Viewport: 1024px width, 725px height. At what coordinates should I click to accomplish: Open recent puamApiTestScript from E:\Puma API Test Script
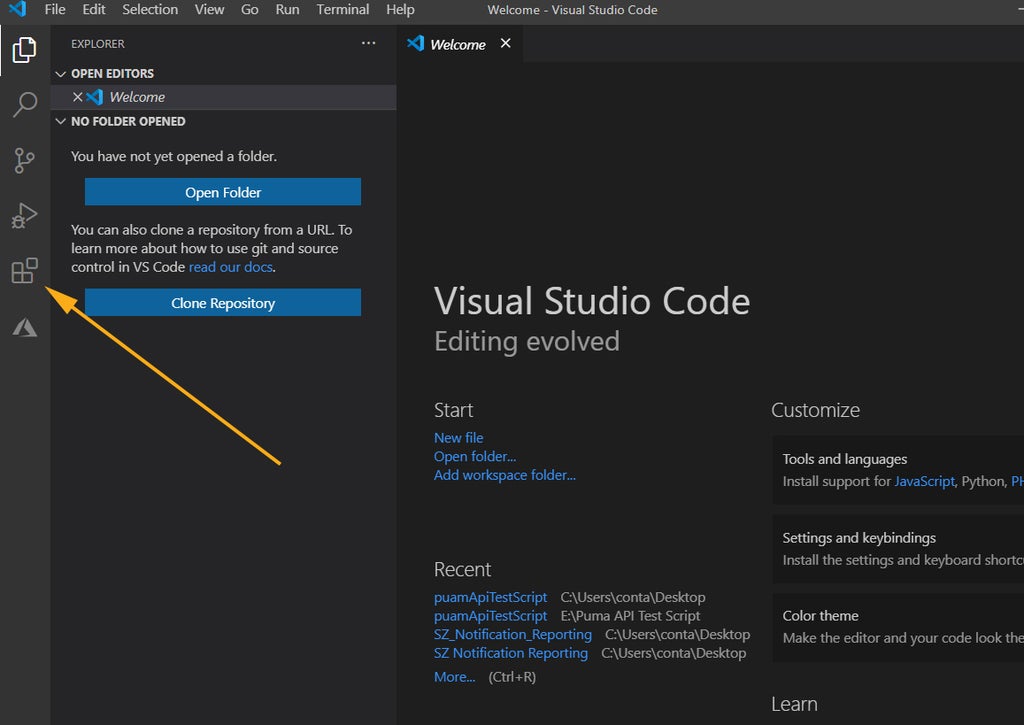[x=490, y=616]
